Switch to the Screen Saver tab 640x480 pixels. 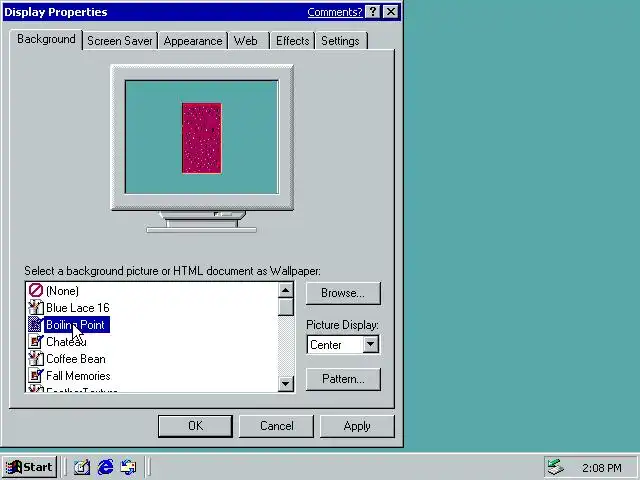[x=120, y=41]
